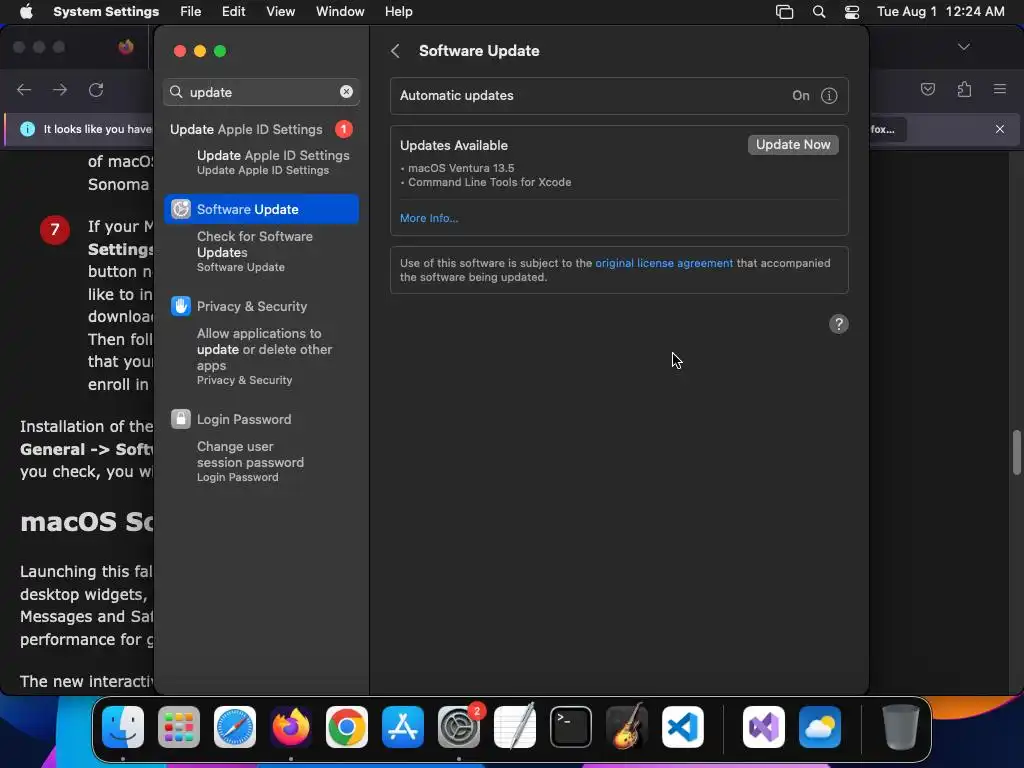This screenshot has width=1024, height=768.
Task: Click the Update Apple ID Settings sub-result
Action: 273,162
